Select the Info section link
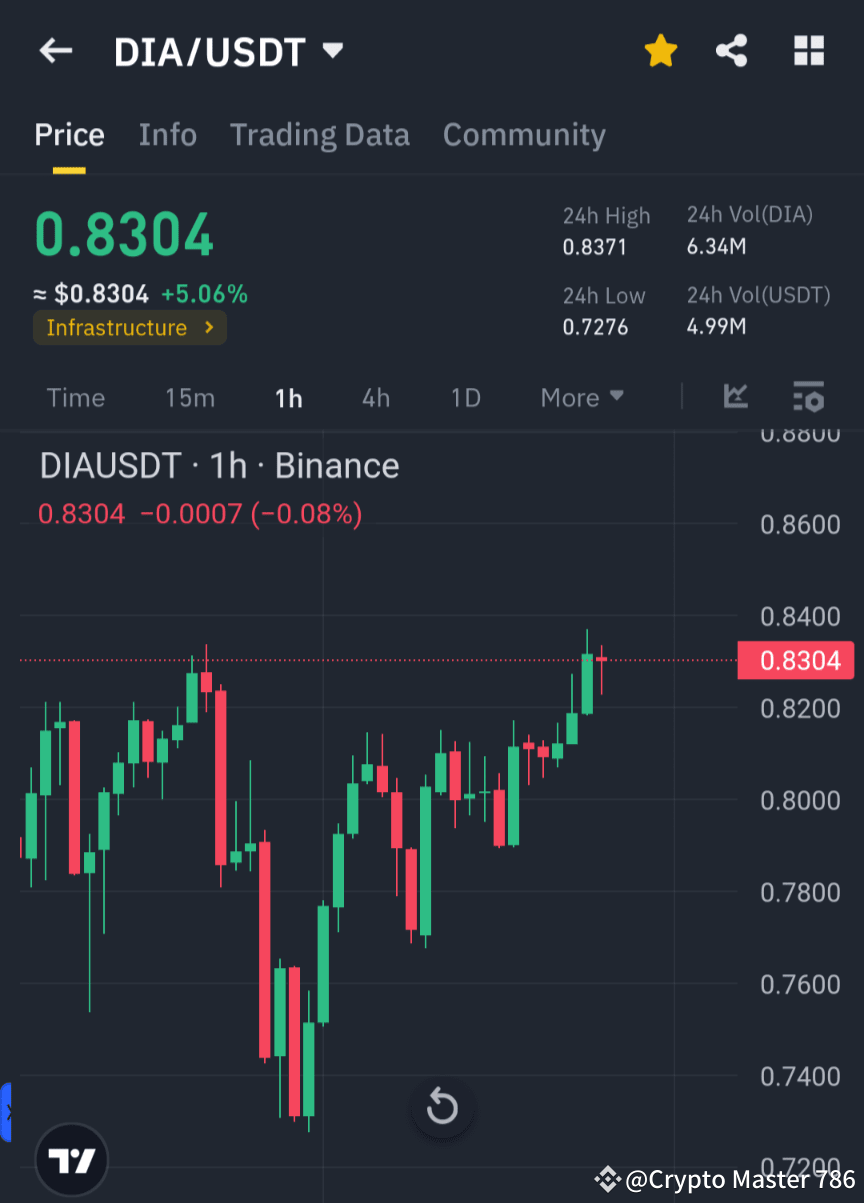Image resolution: width=864 pixels, height=1203 pixels. (167, 134)
